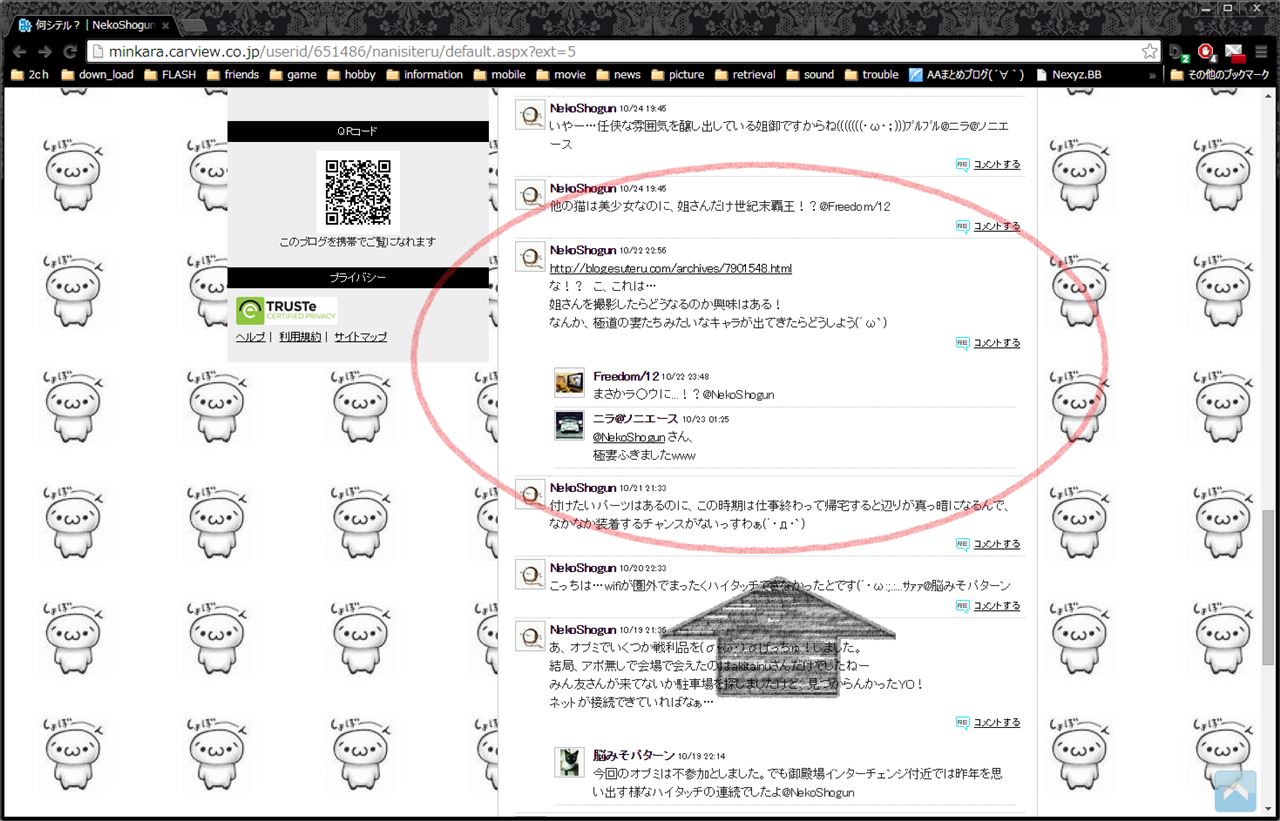Show hidden bookmarks with the » chevron
Viewport: 1280px width, 821px height.
[x=1153, y=75]
